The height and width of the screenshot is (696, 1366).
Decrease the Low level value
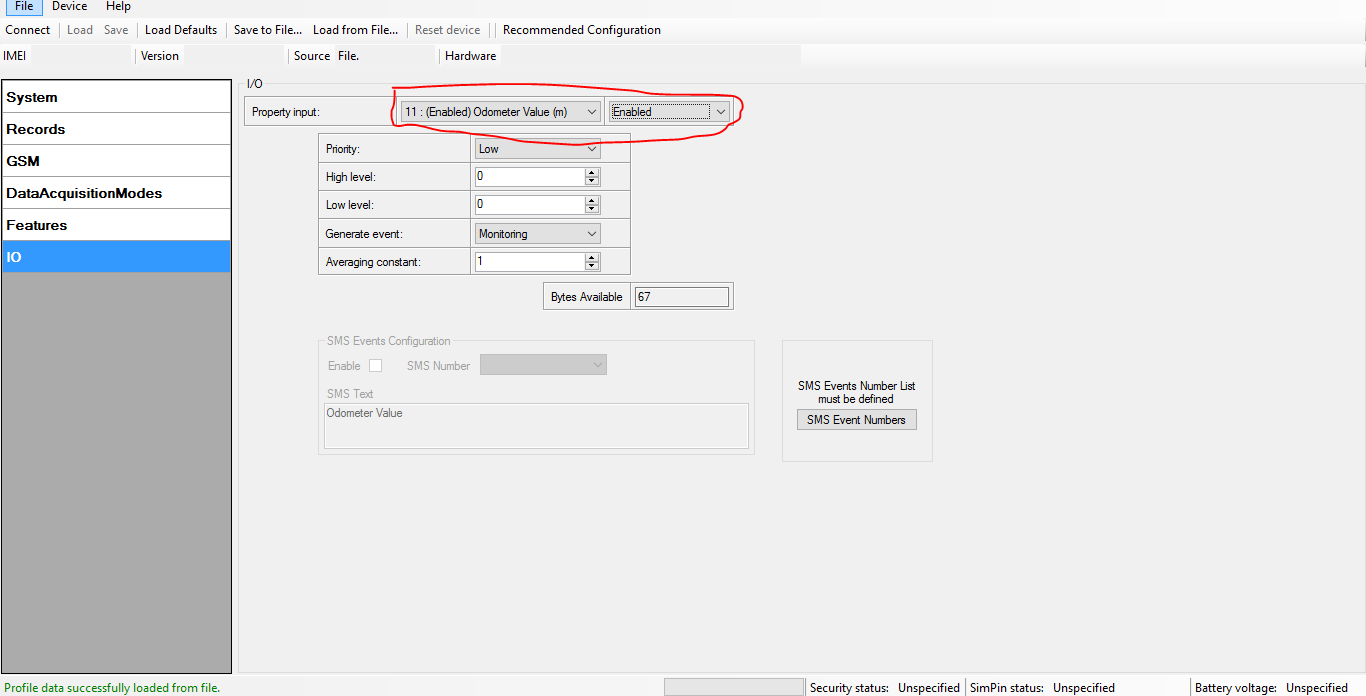[x=592, y=210]
